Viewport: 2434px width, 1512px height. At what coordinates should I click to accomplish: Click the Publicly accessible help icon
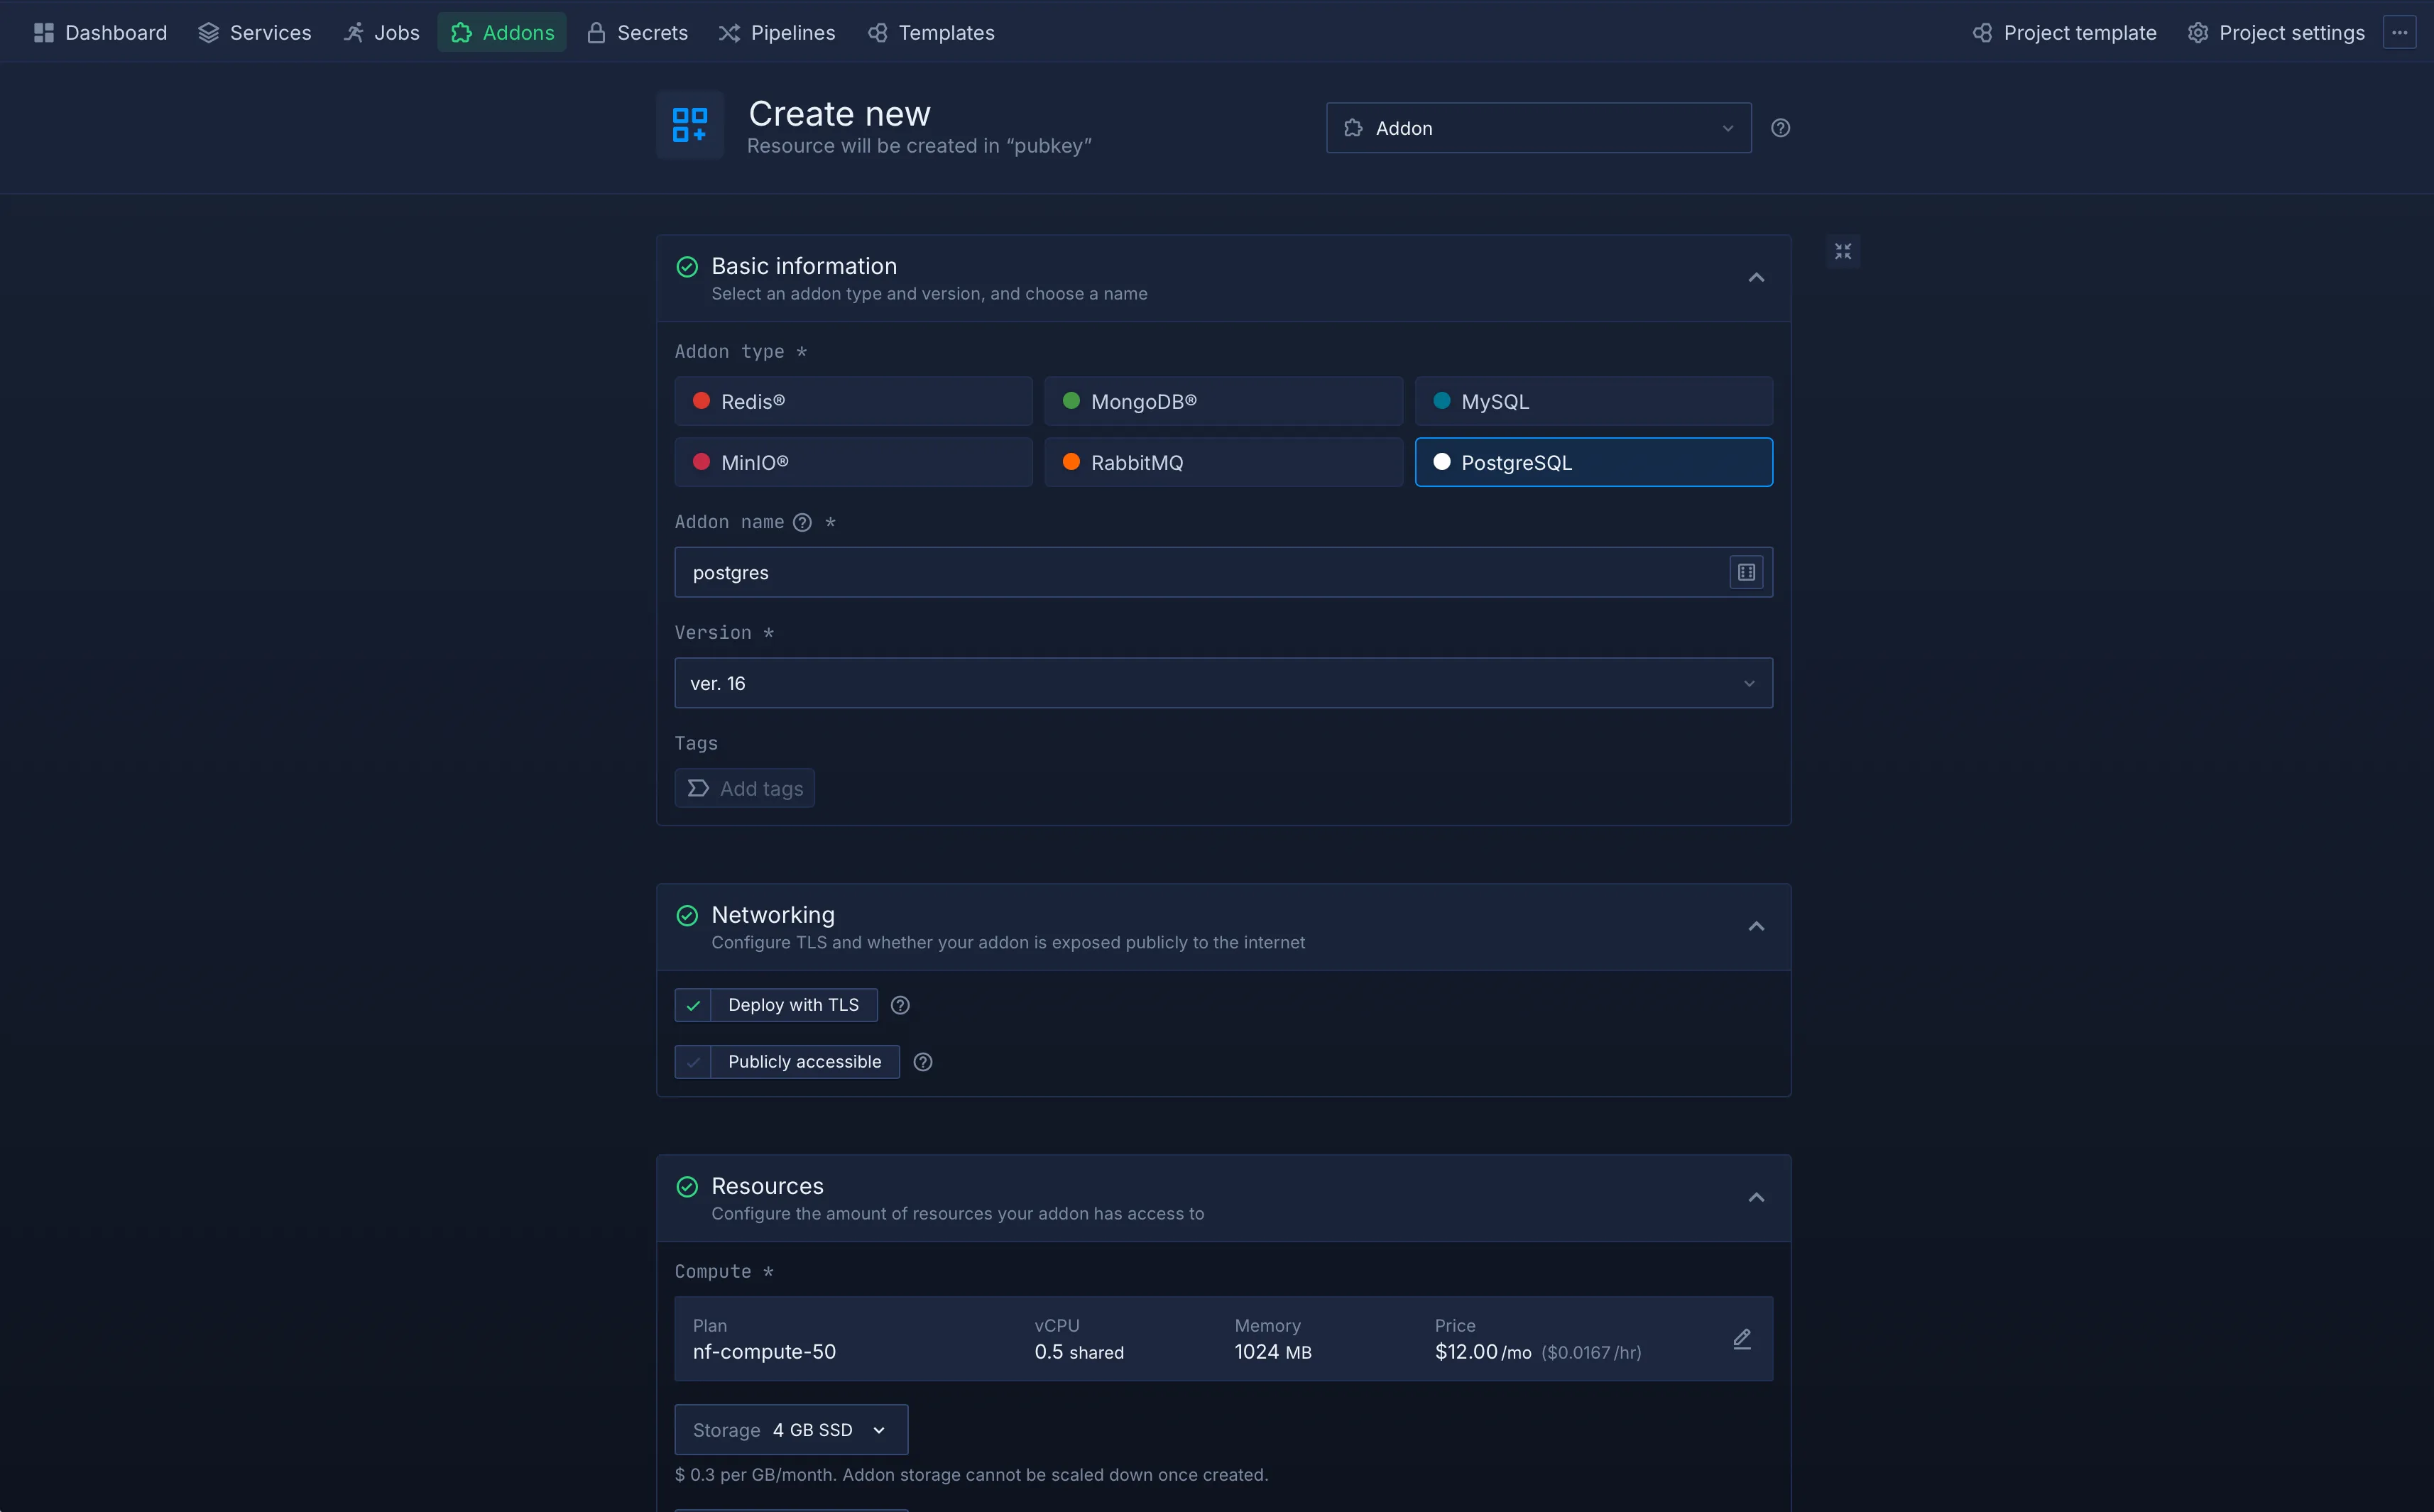point(923,1062)
